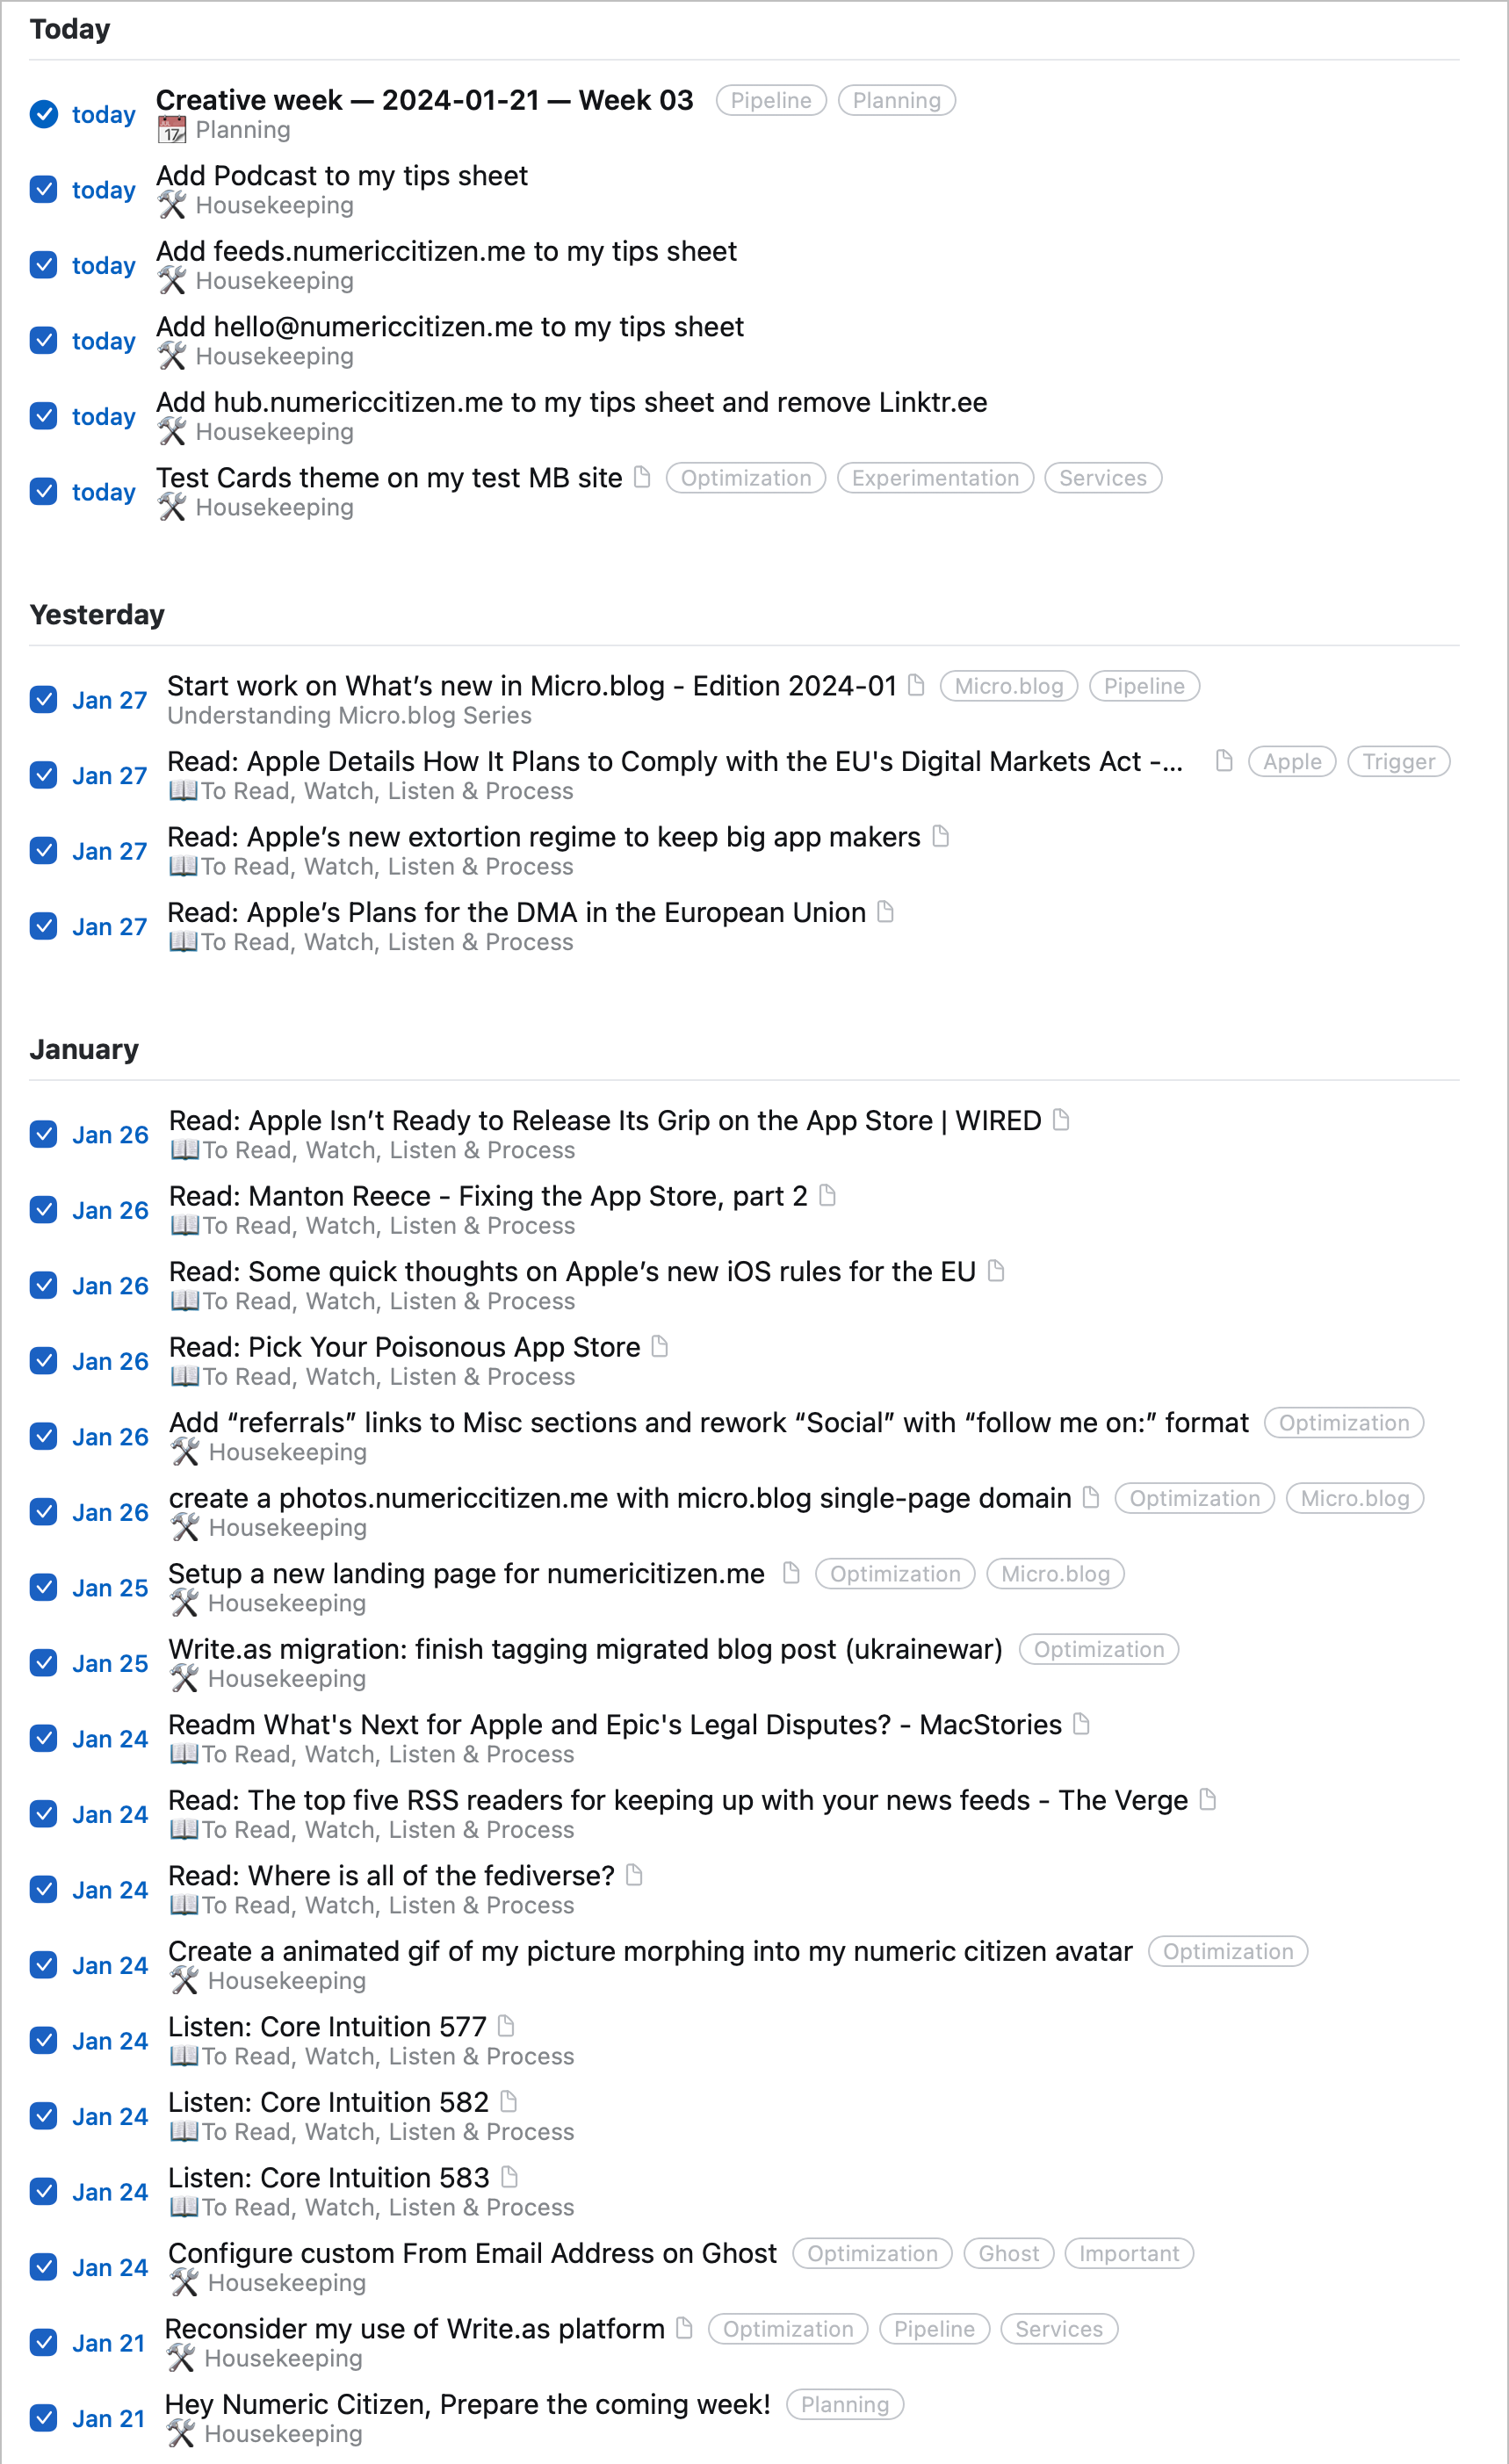Click the Apple tag
Screen dimensions: 1509x2464
pos(1292,762)
